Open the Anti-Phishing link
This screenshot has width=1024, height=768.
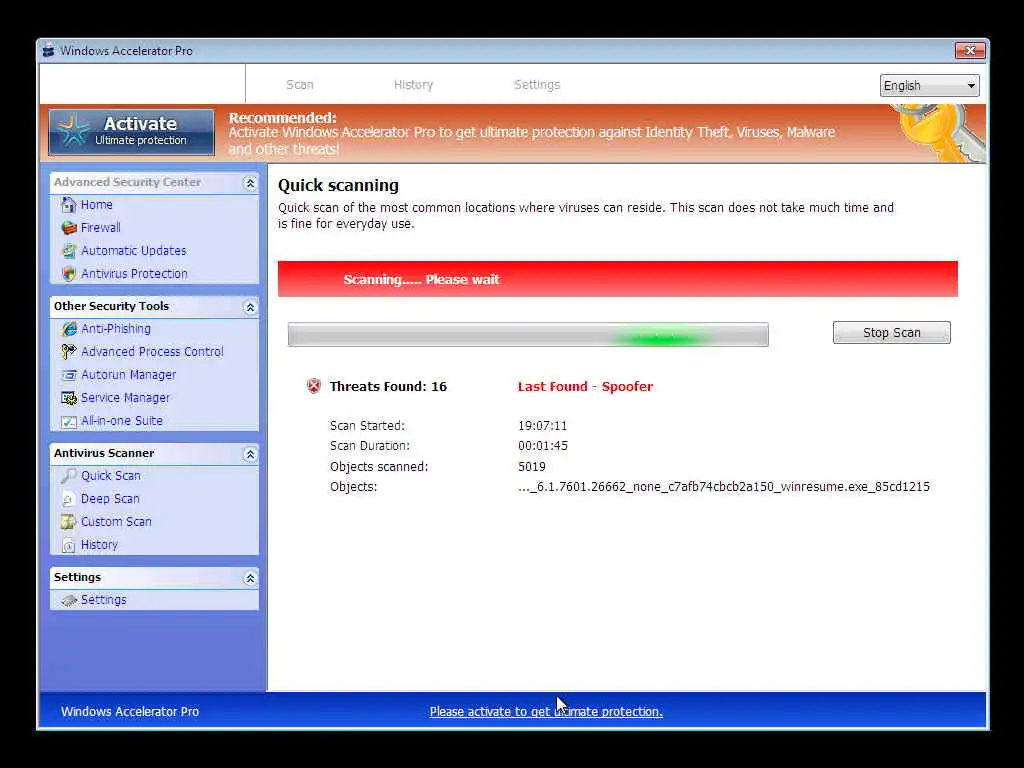click(x=116, y=329)
